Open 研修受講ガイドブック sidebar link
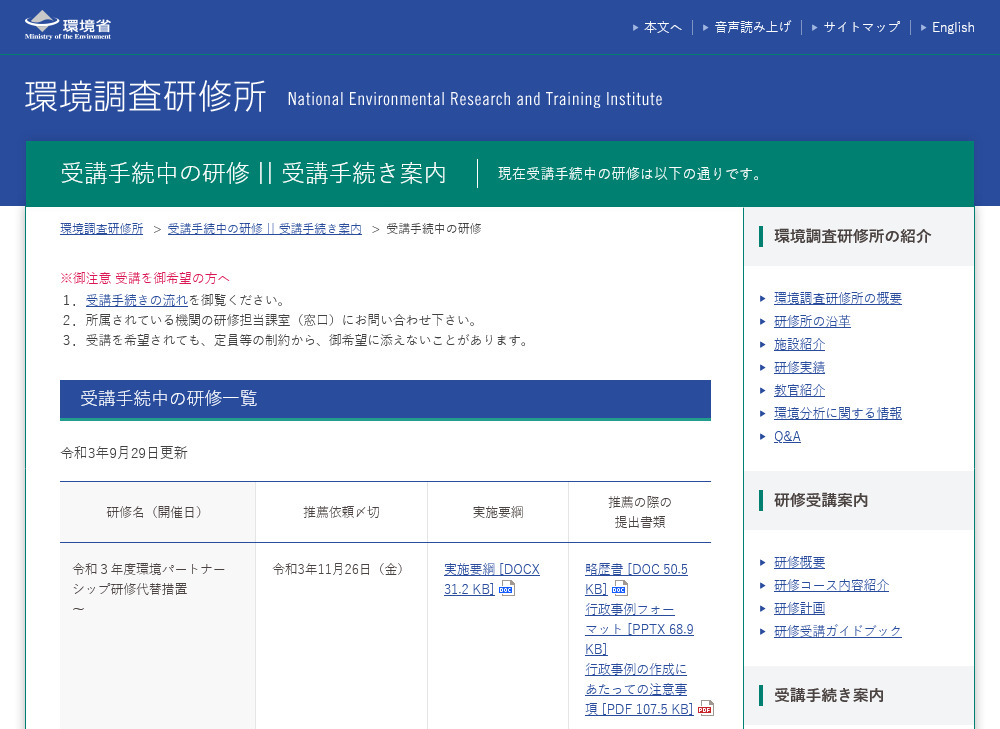 (837, 631)
